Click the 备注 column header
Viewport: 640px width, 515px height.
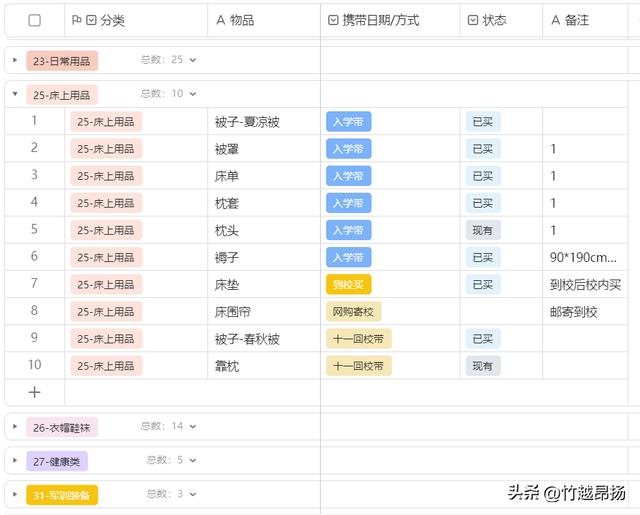[585, 20]
